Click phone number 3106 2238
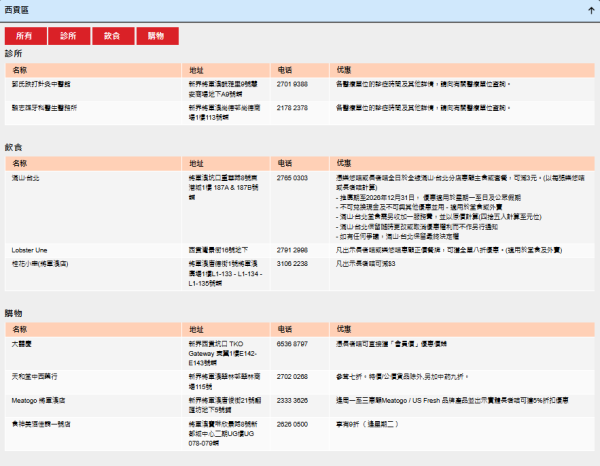The image size is (600, 466). tap(292, 264)
